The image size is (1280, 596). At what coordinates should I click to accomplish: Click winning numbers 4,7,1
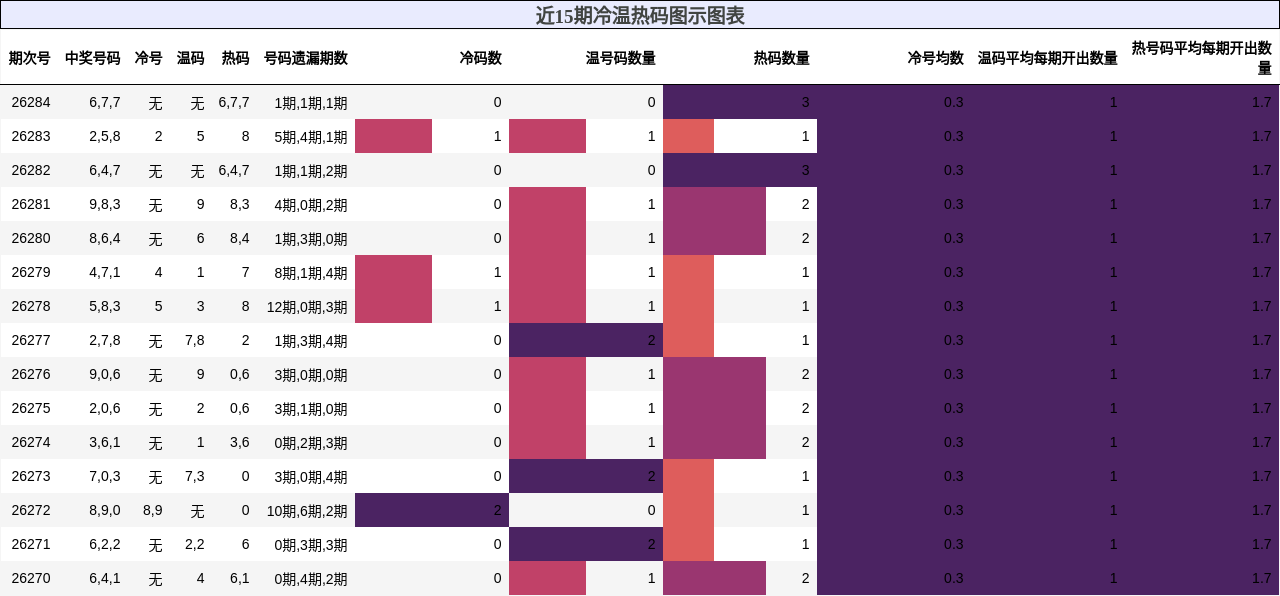point(105,272)
